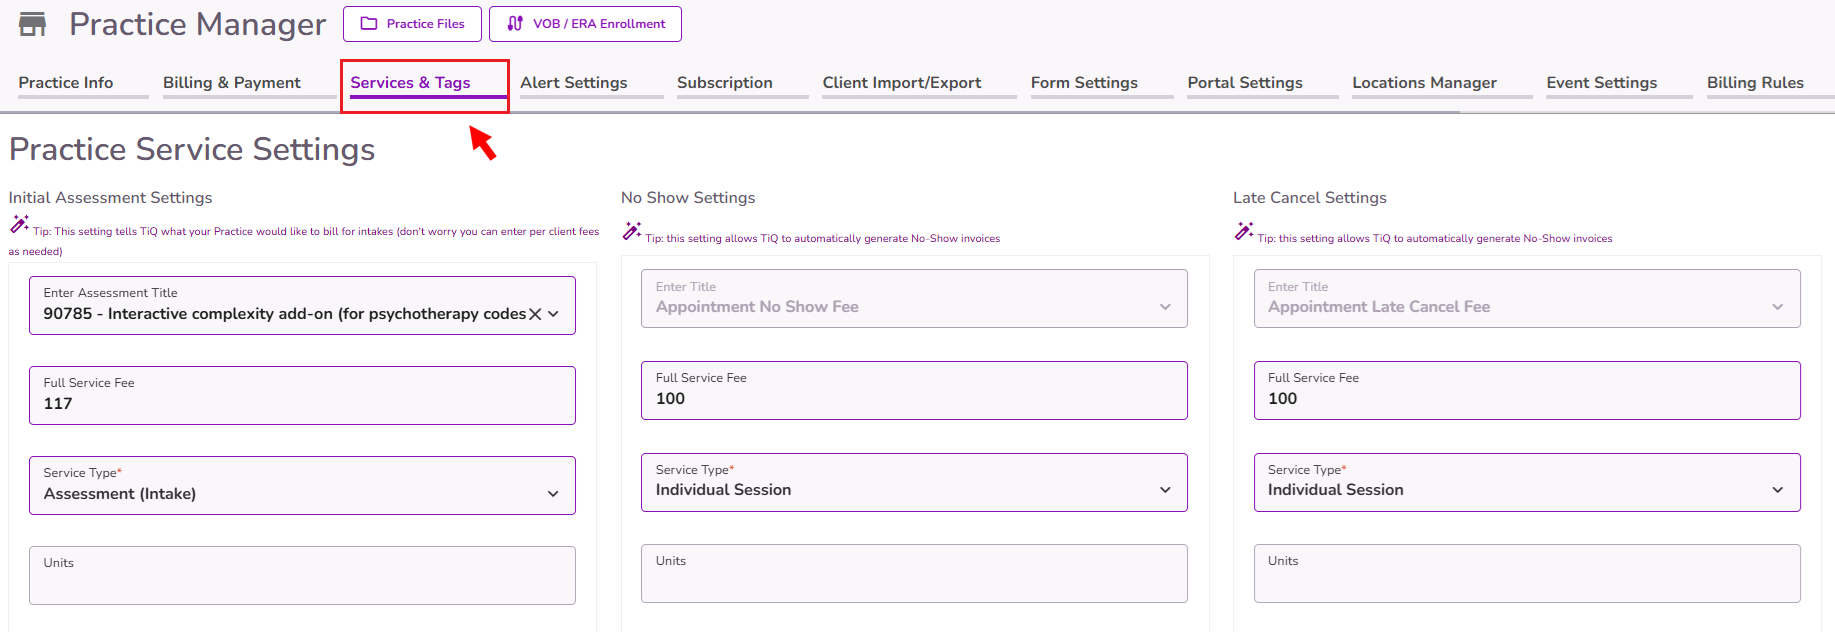Image resolution: width=1835 pixels, height=632 pixels.
Task: Open the Locations Manager tab
Action: click(x=1424, y=83)
